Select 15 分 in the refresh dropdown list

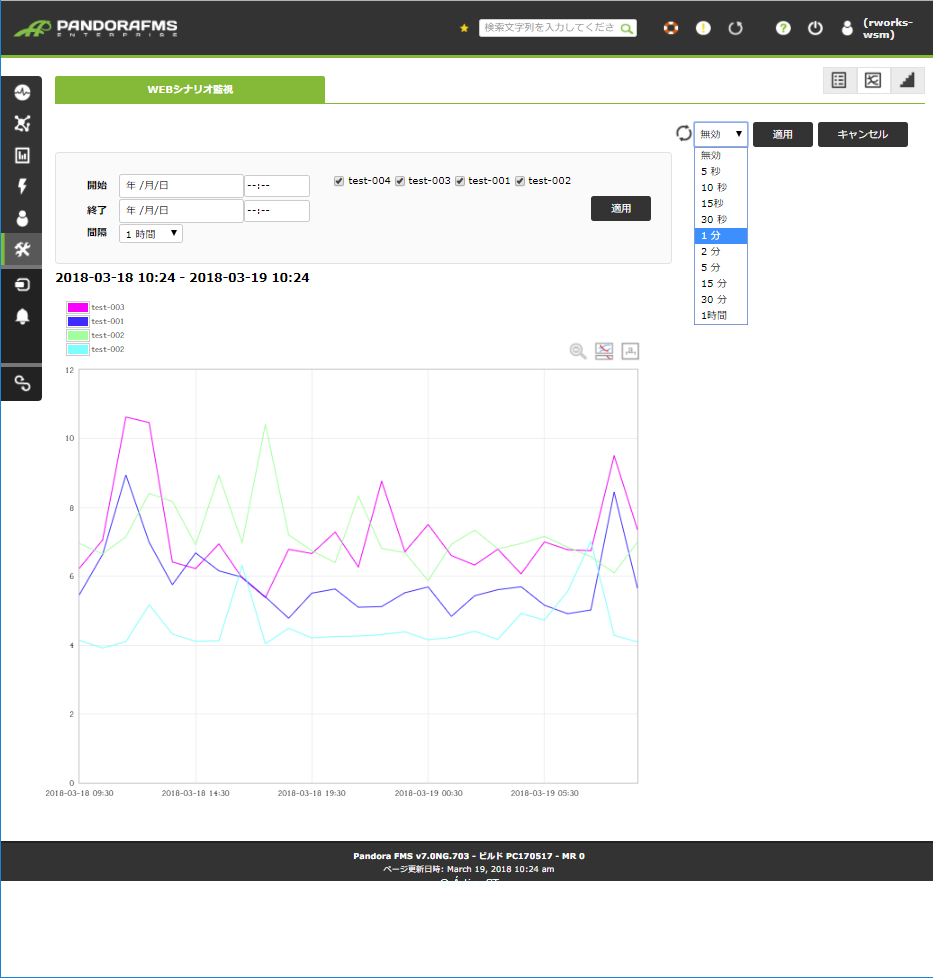tap(720, 284)
